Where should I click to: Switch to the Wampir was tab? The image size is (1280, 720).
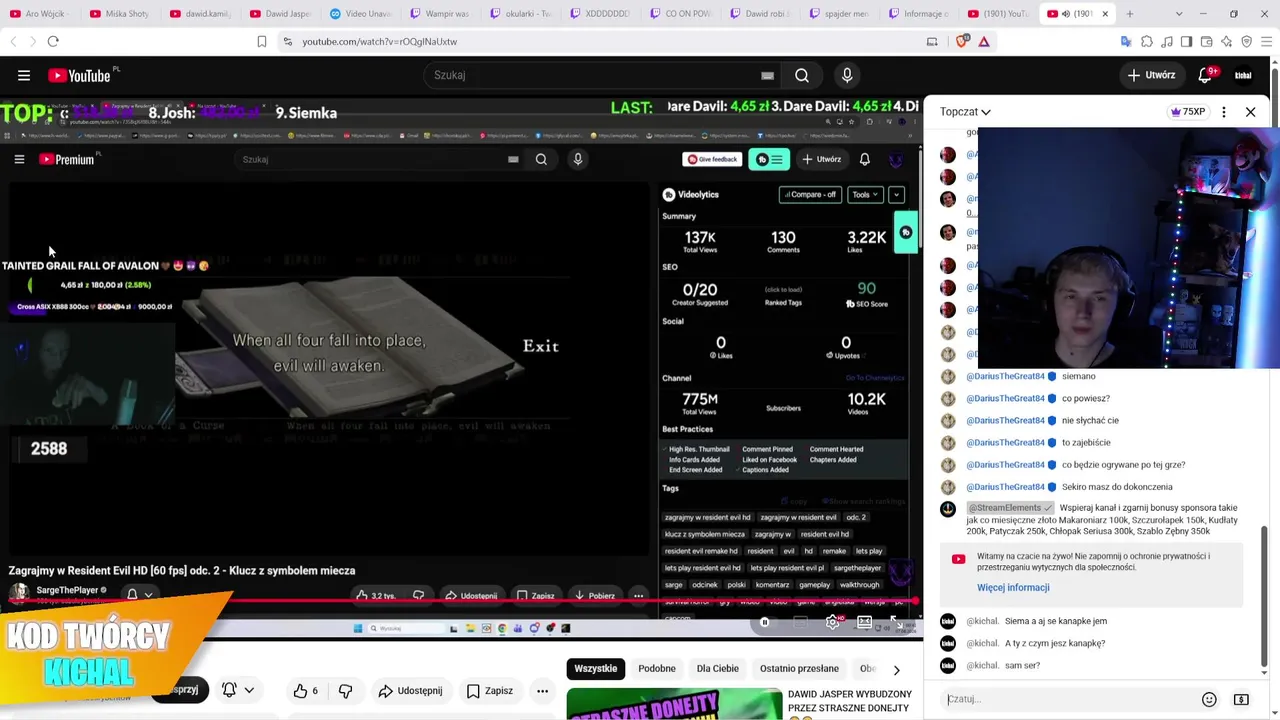[440, 14]
